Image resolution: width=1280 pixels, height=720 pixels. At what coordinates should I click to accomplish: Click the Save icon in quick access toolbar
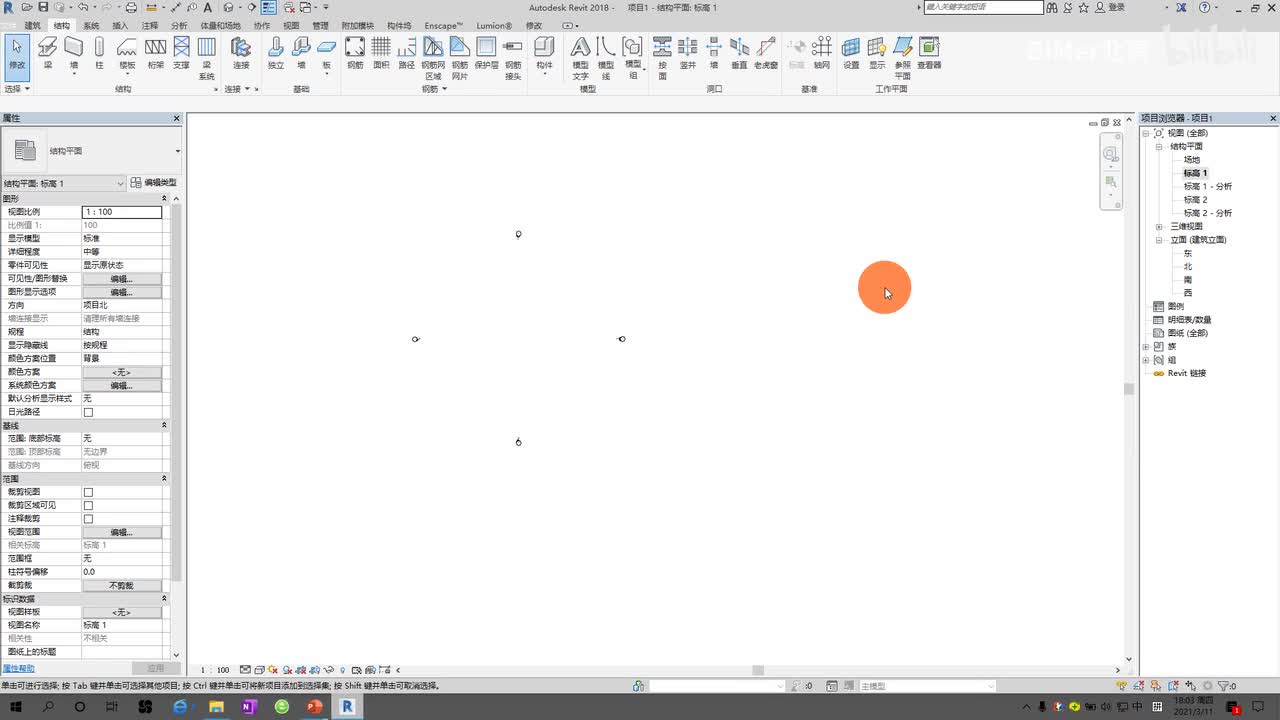tap(44, 7)
